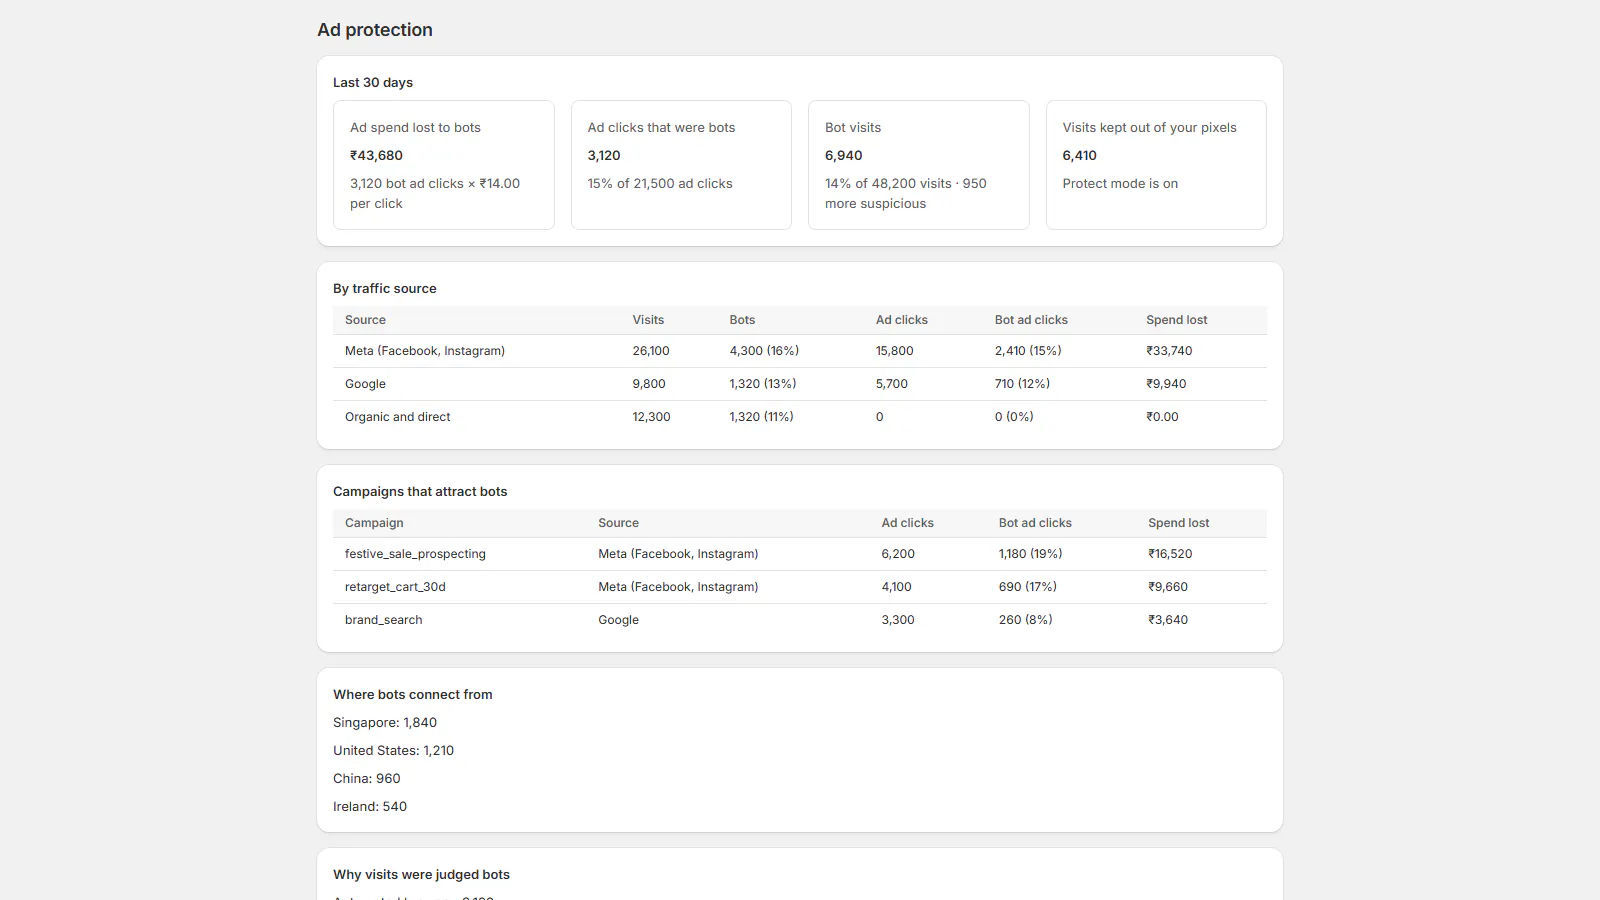Click the 'Bot visits' card title
This screenshot has width=1600, height=900.
tap(853, 127)
